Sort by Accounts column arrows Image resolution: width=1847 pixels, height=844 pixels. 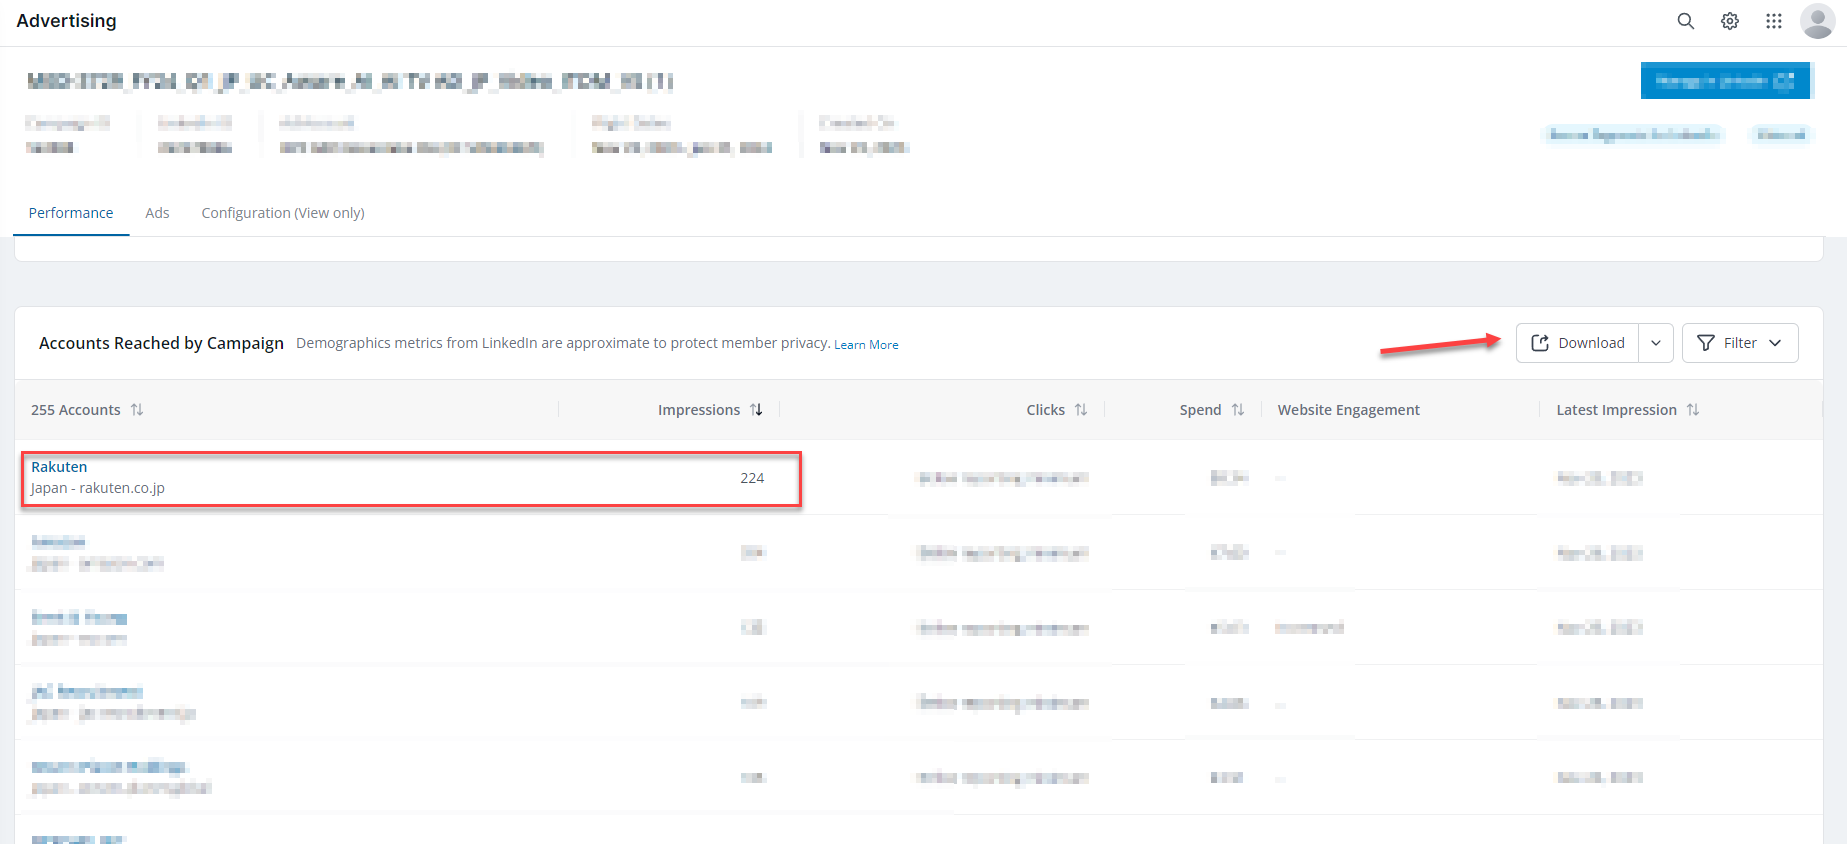pyautogui.click(x=137, y=410)
